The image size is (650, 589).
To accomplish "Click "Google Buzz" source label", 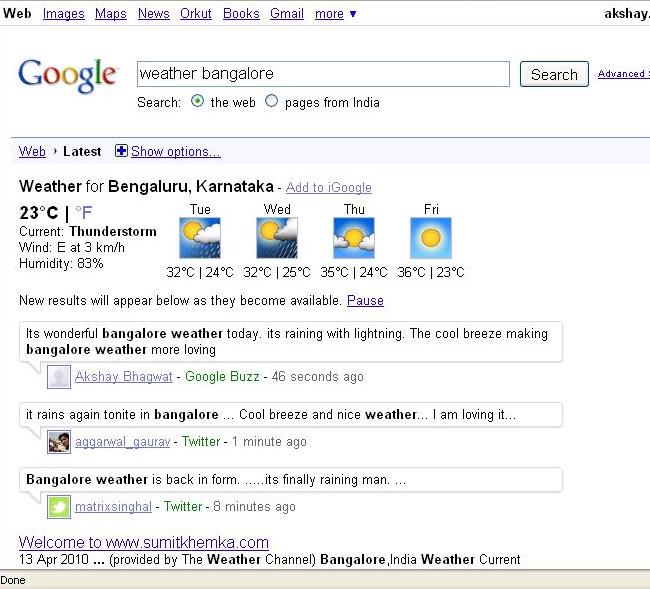I will 222,377.
